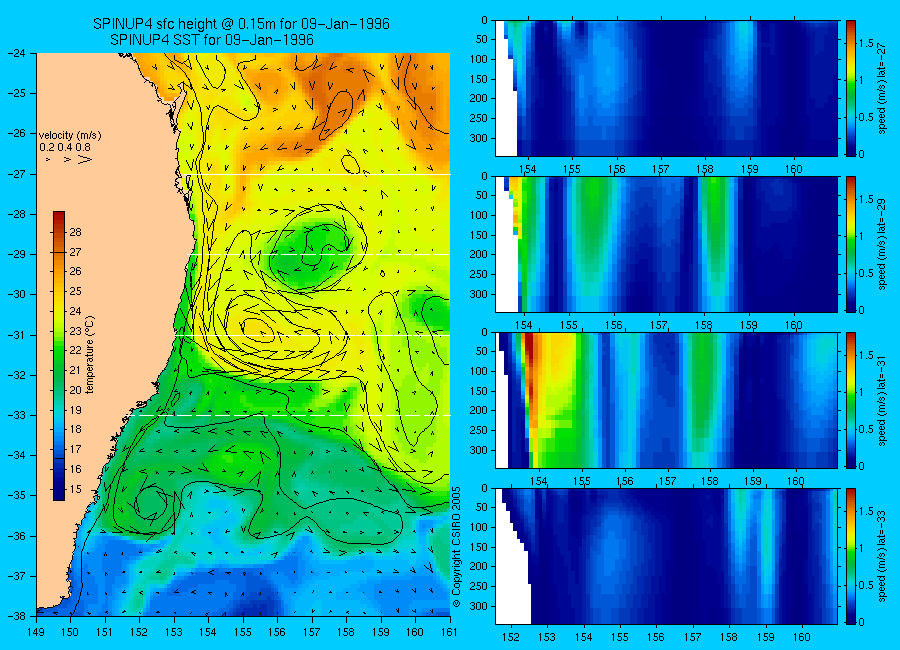
Task: Click the 157 longitude tick under lat=-27 panel
Action: tap(661, 169)
